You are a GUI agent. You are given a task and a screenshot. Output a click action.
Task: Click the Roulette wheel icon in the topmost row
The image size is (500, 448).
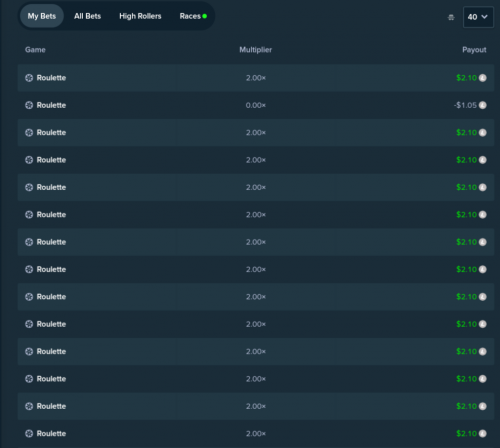pos(29,78)
